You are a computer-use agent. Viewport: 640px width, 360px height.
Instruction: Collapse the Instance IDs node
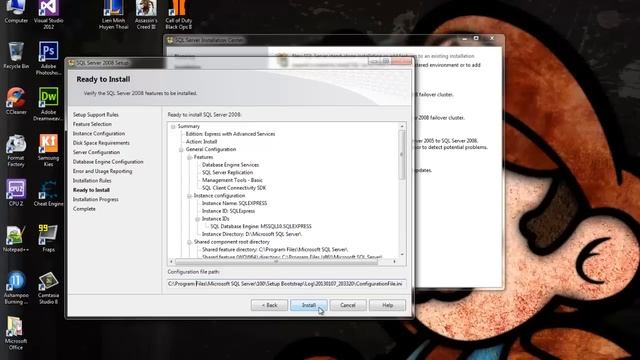(198, 219)
